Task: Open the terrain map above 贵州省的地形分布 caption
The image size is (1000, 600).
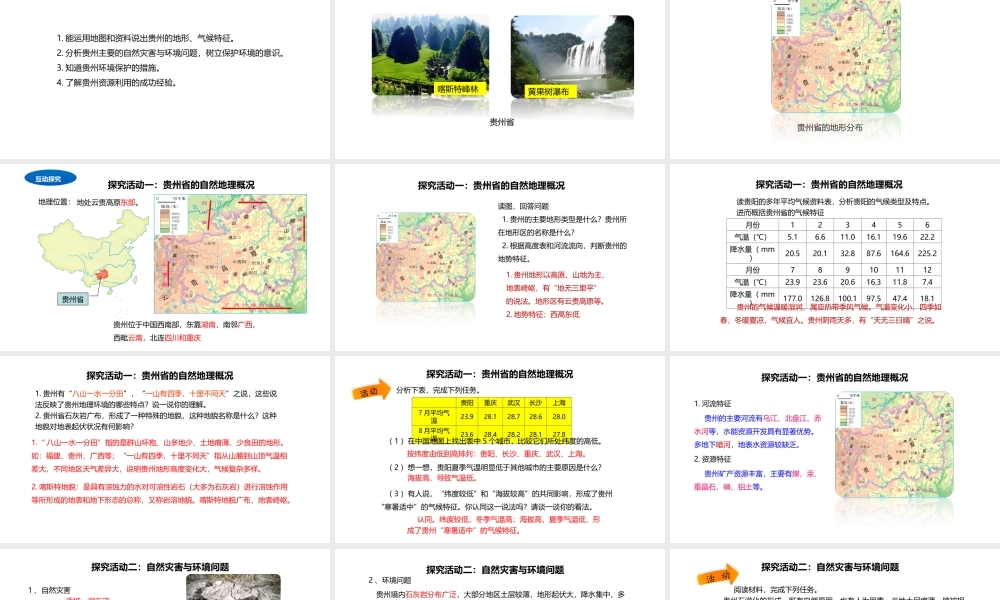Action: [836, 56]
